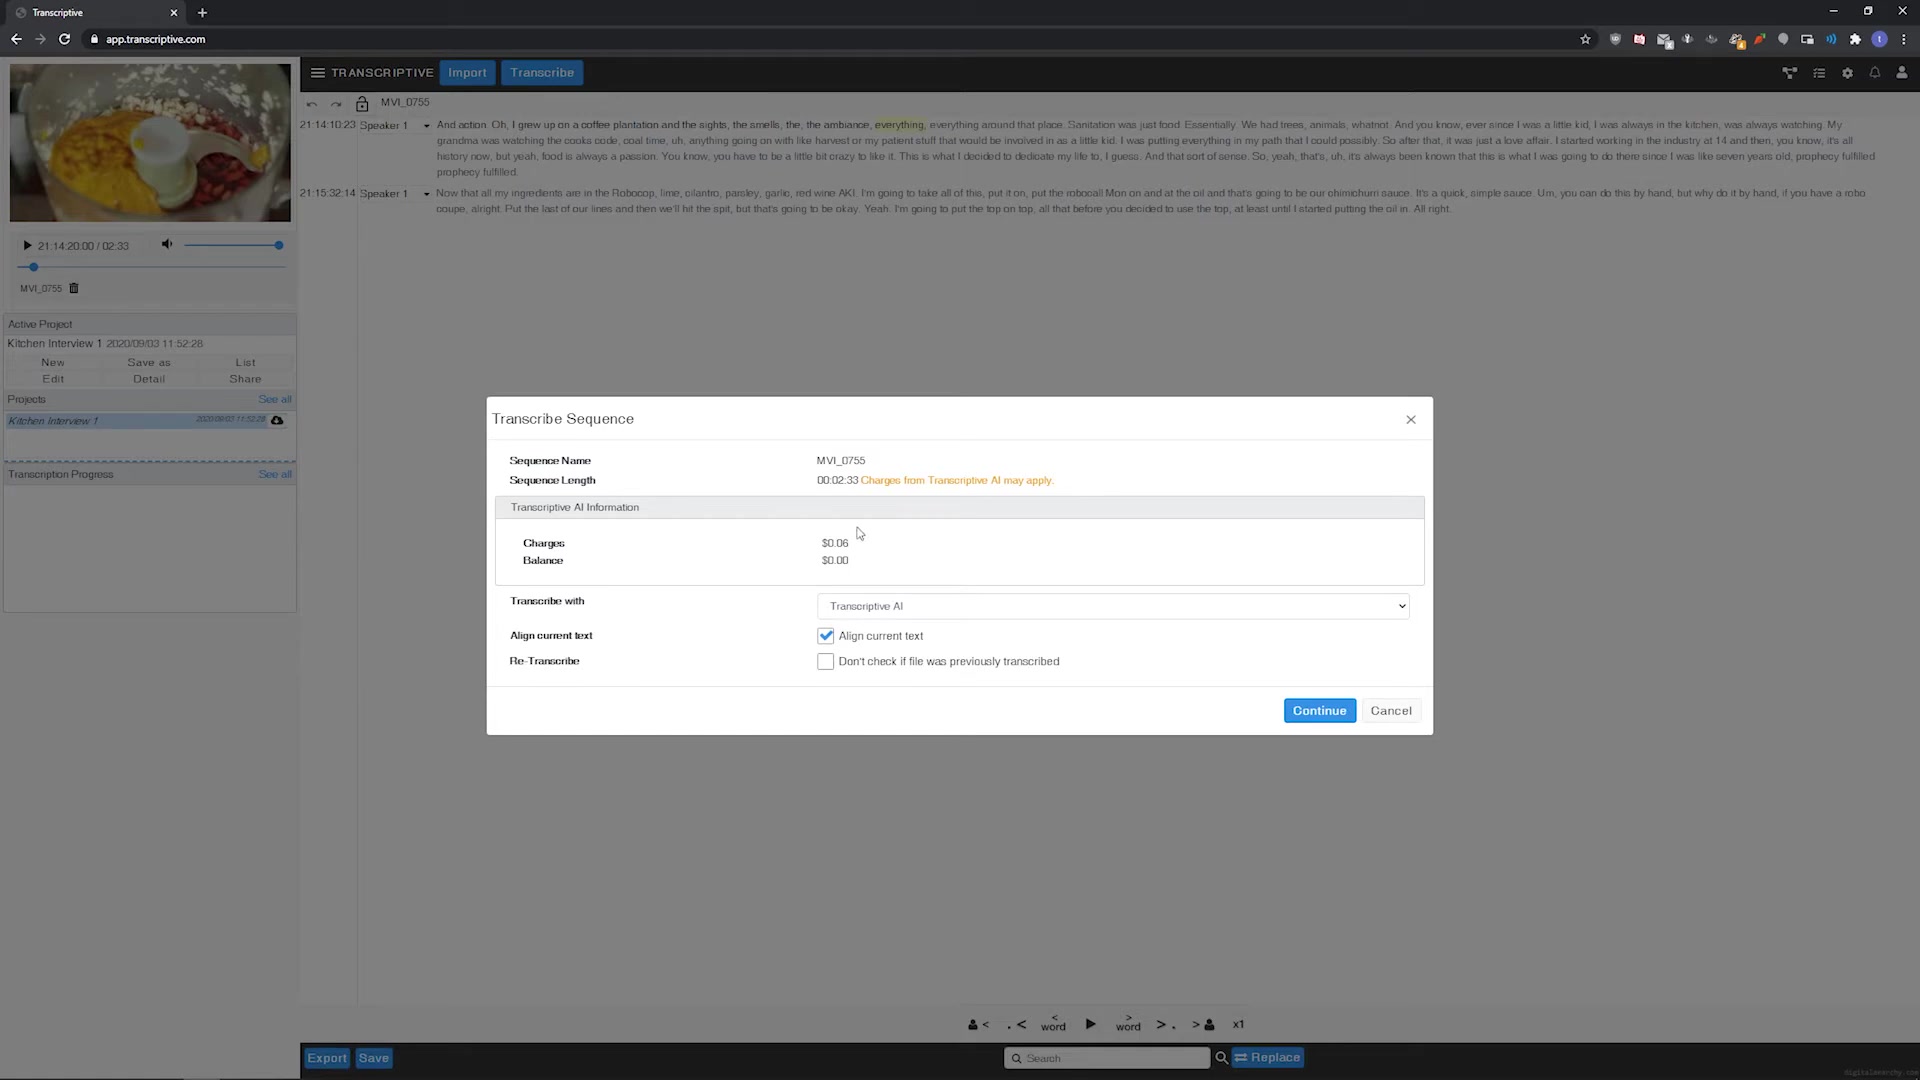This screenshot has height=1080, width=1920.
Task: Click the Transcribe button in header
Action: (542, 73)
